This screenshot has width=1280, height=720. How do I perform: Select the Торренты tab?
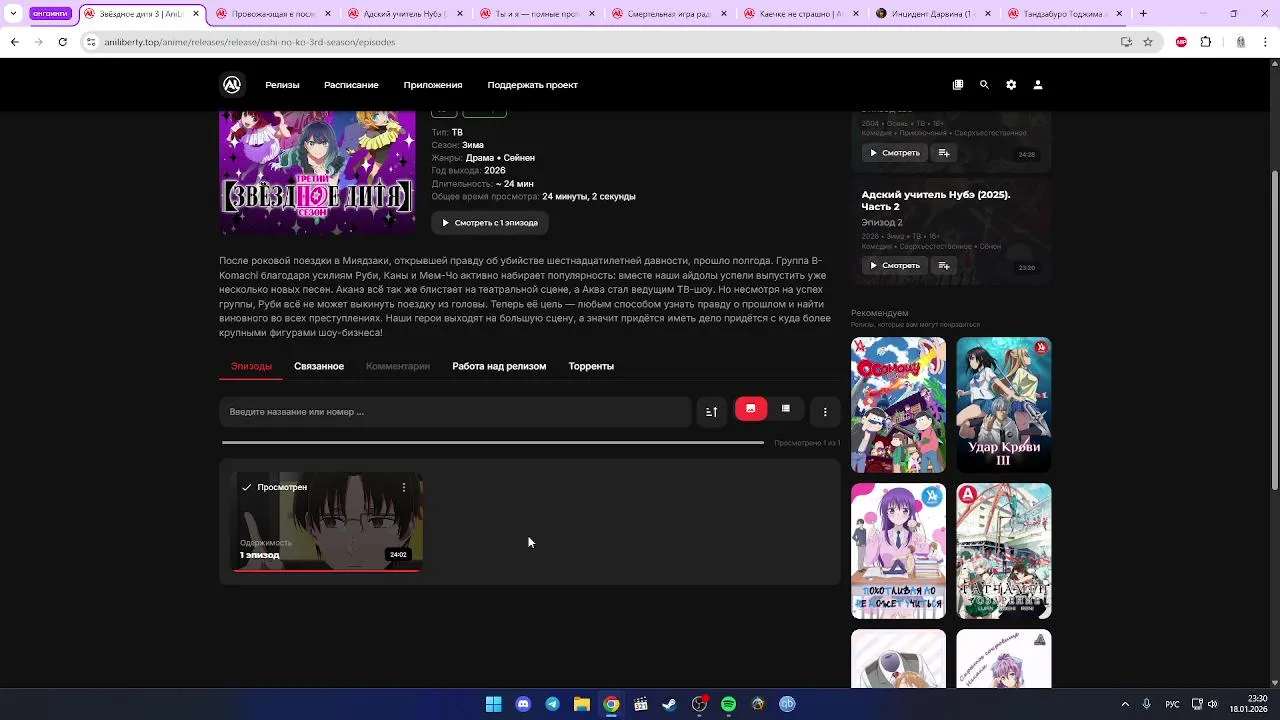(591, 366)
